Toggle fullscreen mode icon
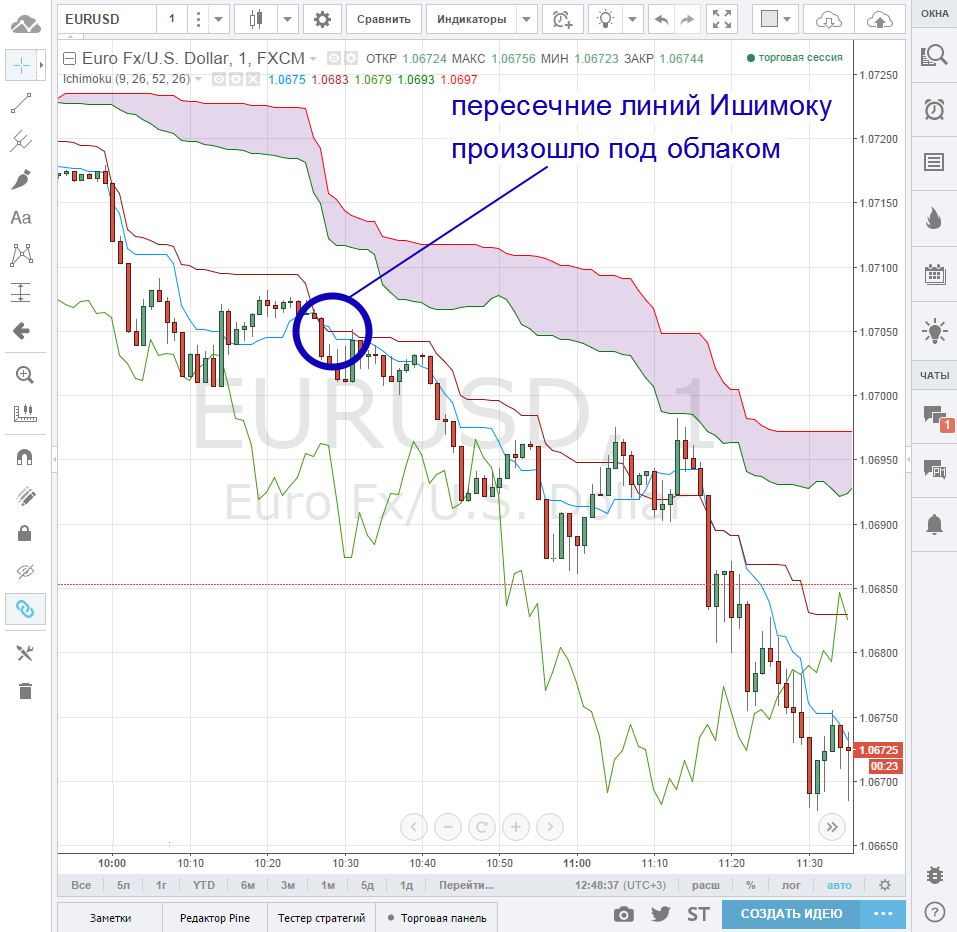957x932 pixels. click(x=722, y=20)
